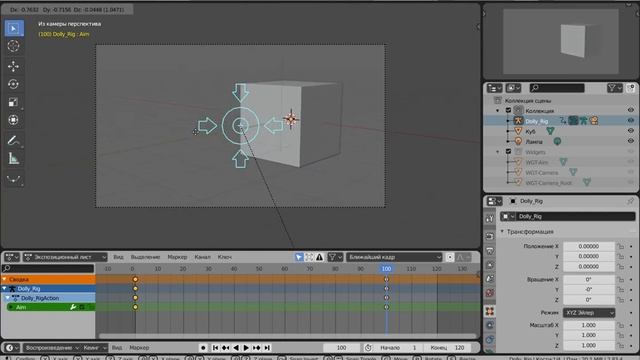The image size is (640, 360).
Task: Hide Лампа object with eye icon
Action: click(x=631, y=141)
